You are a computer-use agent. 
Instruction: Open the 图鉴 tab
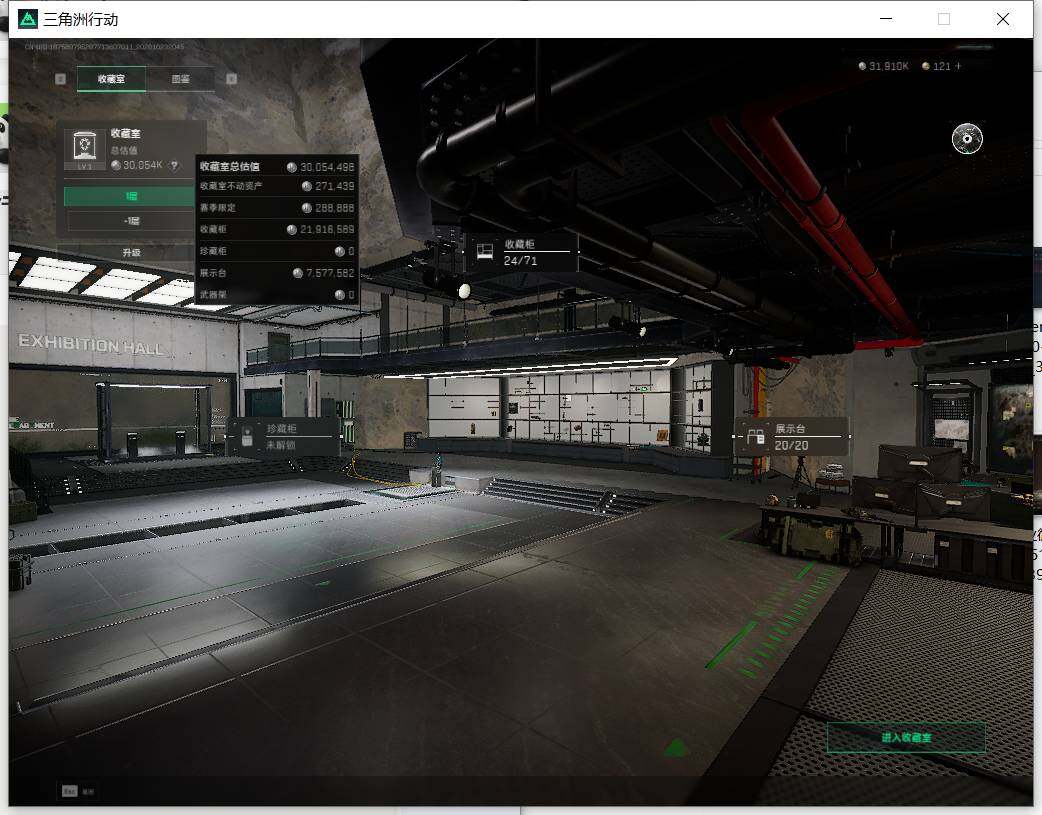click(x=180, y=78)
